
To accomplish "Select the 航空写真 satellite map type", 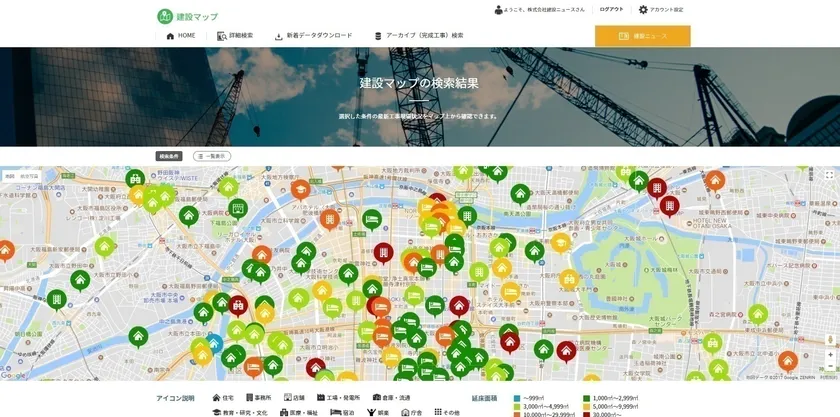I will (30, 176).
